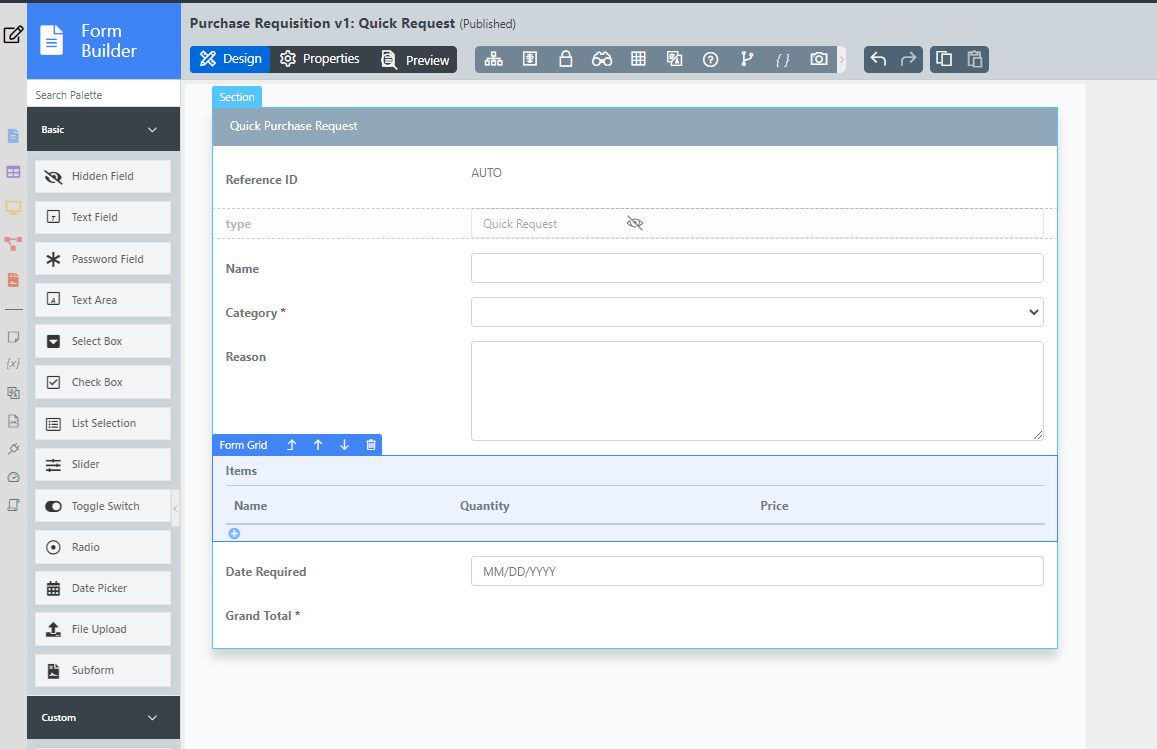Image resolution: width=1157 pixels, height=749 pixels.
Task: Switch to the Preview tab
Action: tap(416, 60)
